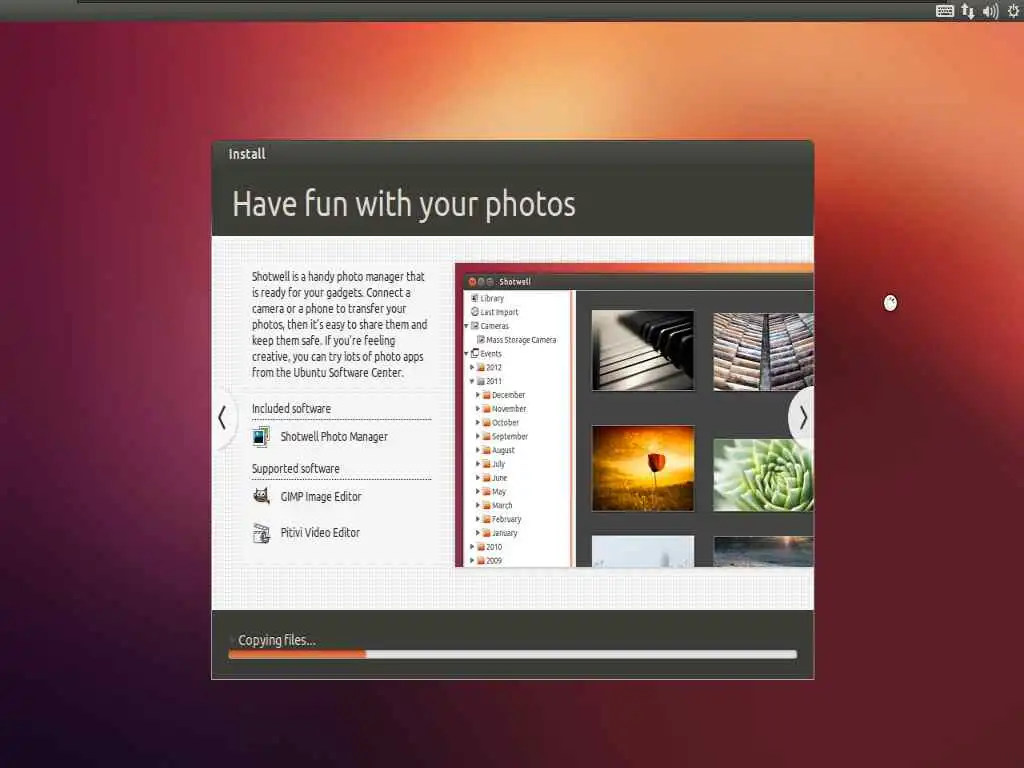
Task: Click the Pitivi Video Editor icon
Action: click(x=261, y=533)
